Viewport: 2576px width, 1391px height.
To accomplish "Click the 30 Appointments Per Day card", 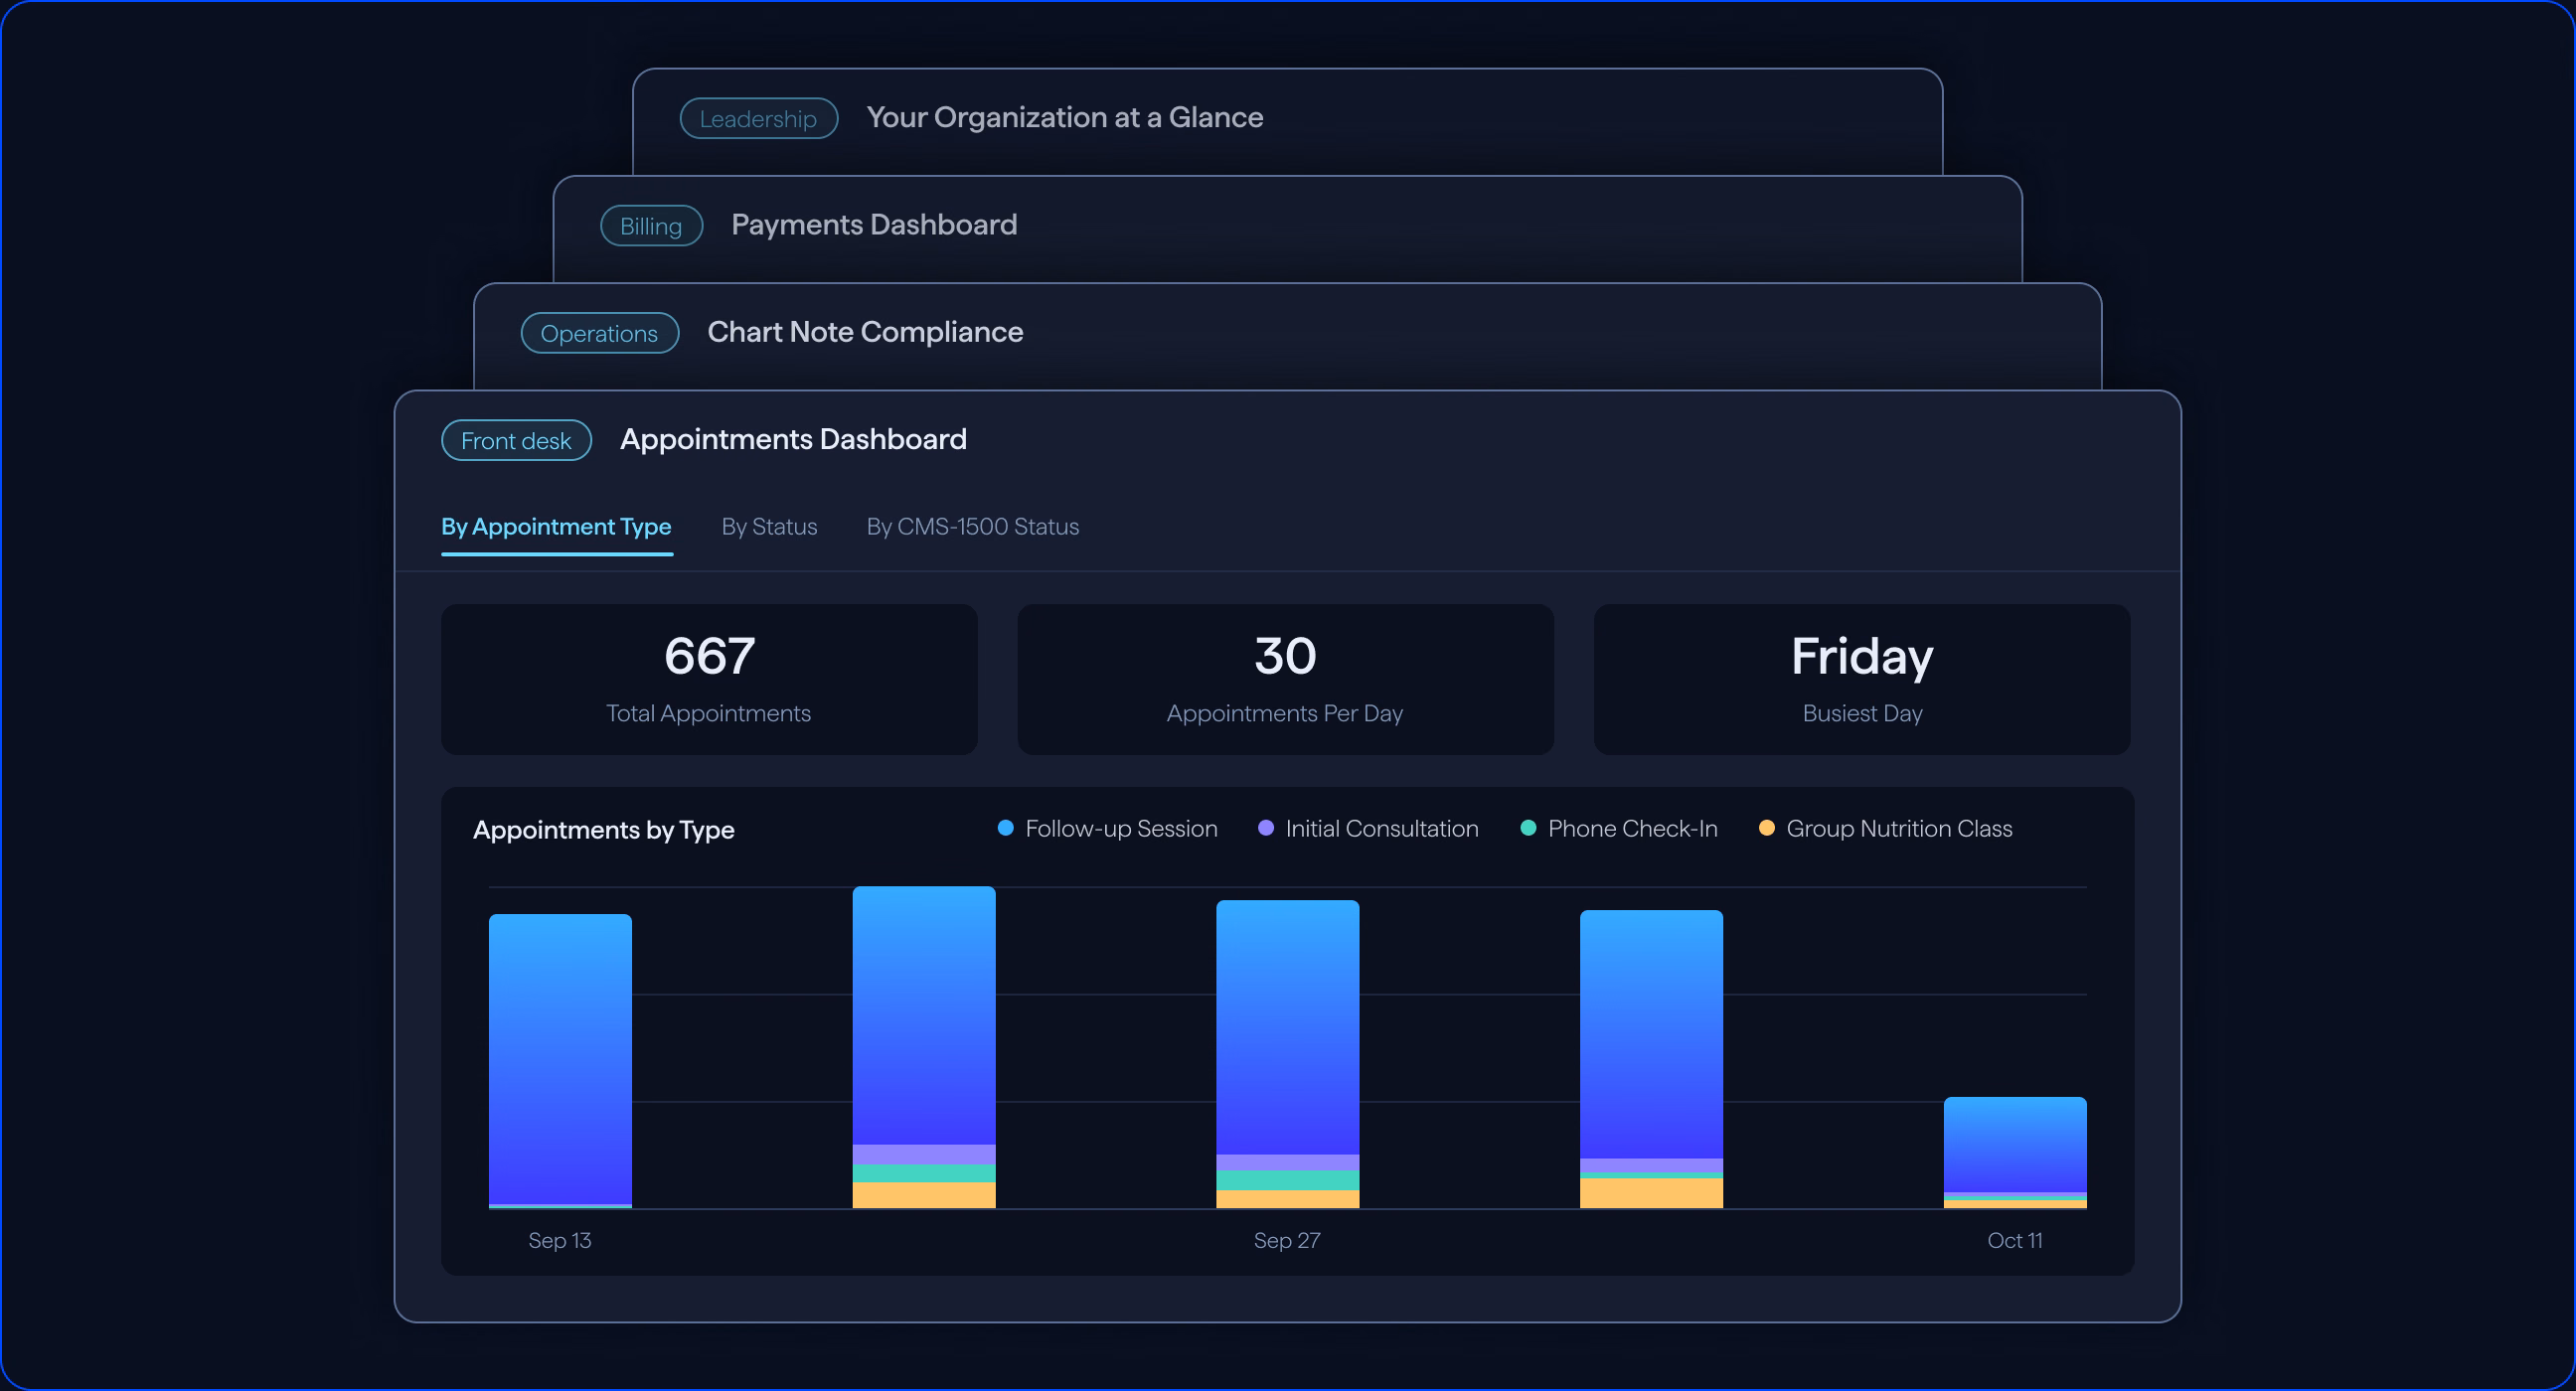I will tap(1285, 679).
